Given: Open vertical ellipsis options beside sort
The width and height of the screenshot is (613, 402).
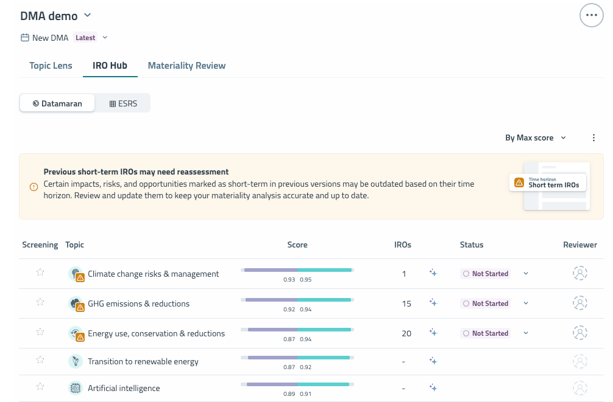Looking at the screenshot, I should point(593,138).
